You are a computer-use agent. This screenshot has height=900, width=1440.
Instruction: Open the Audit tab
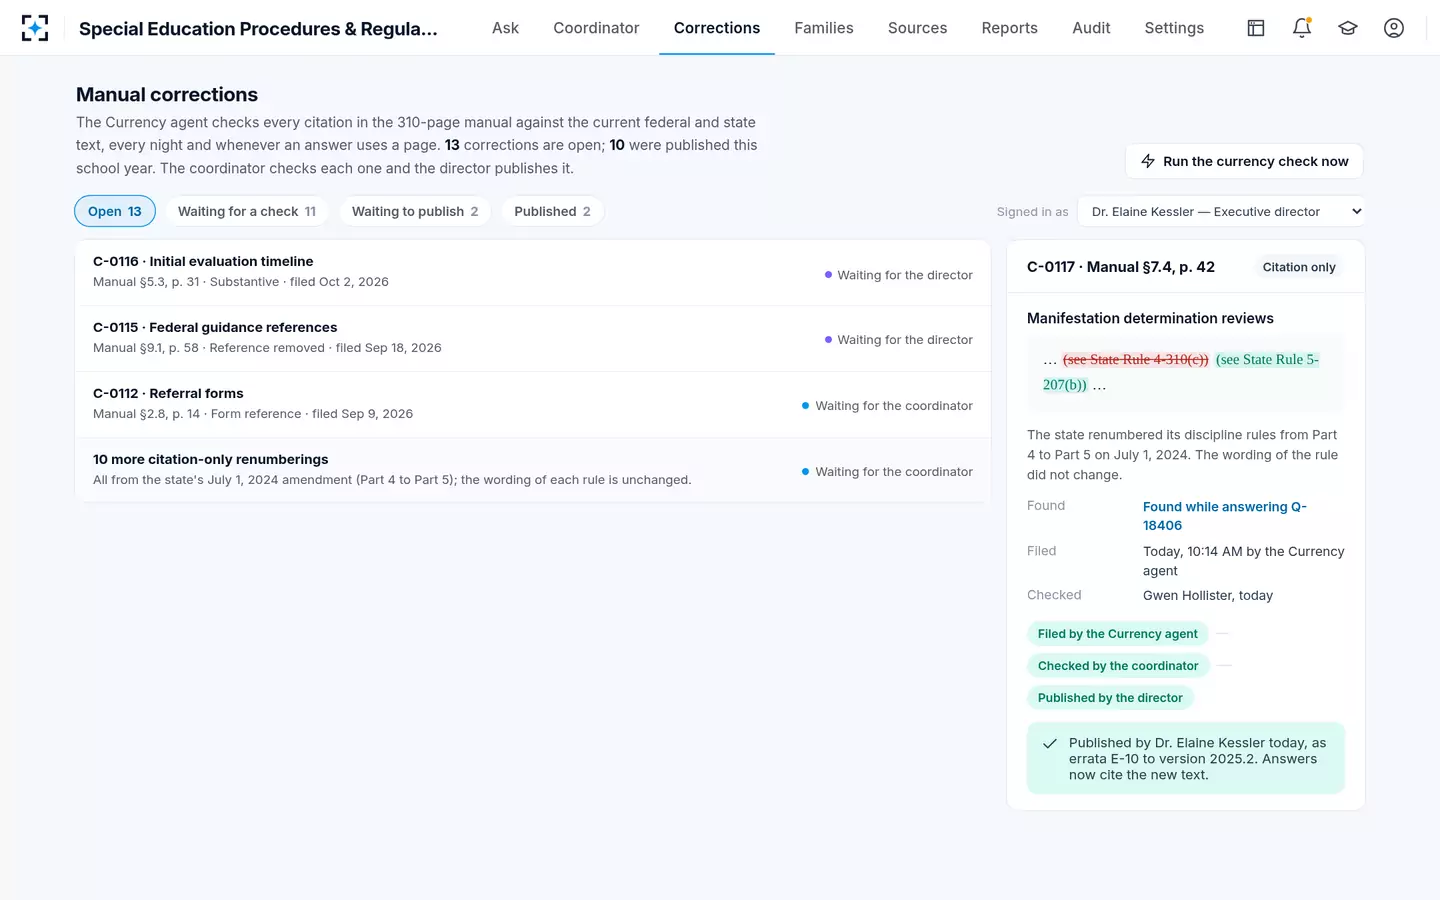1091,28
